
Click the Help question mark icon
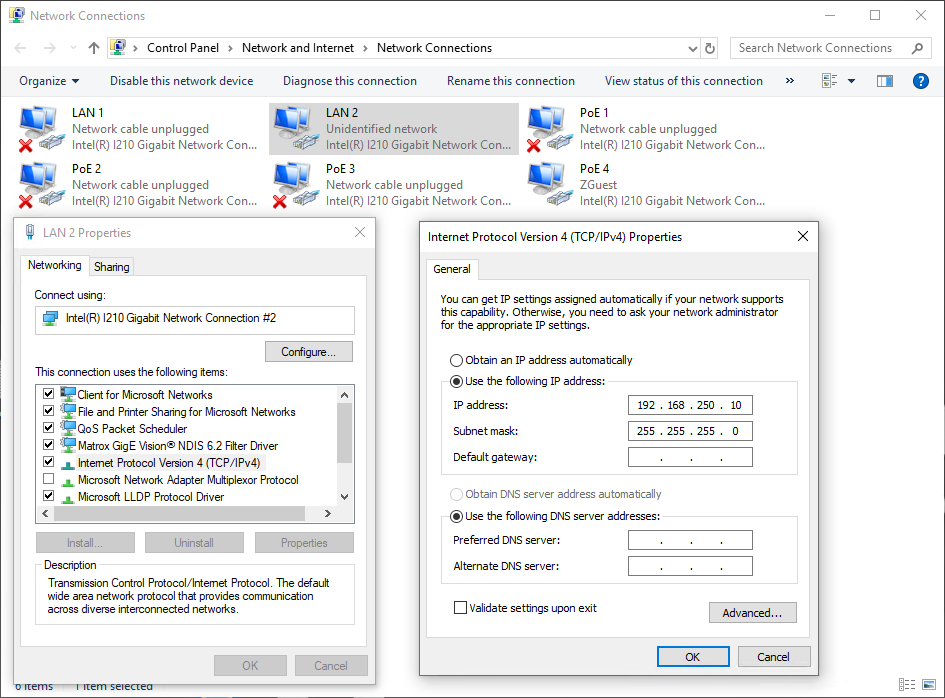point(921,81)
